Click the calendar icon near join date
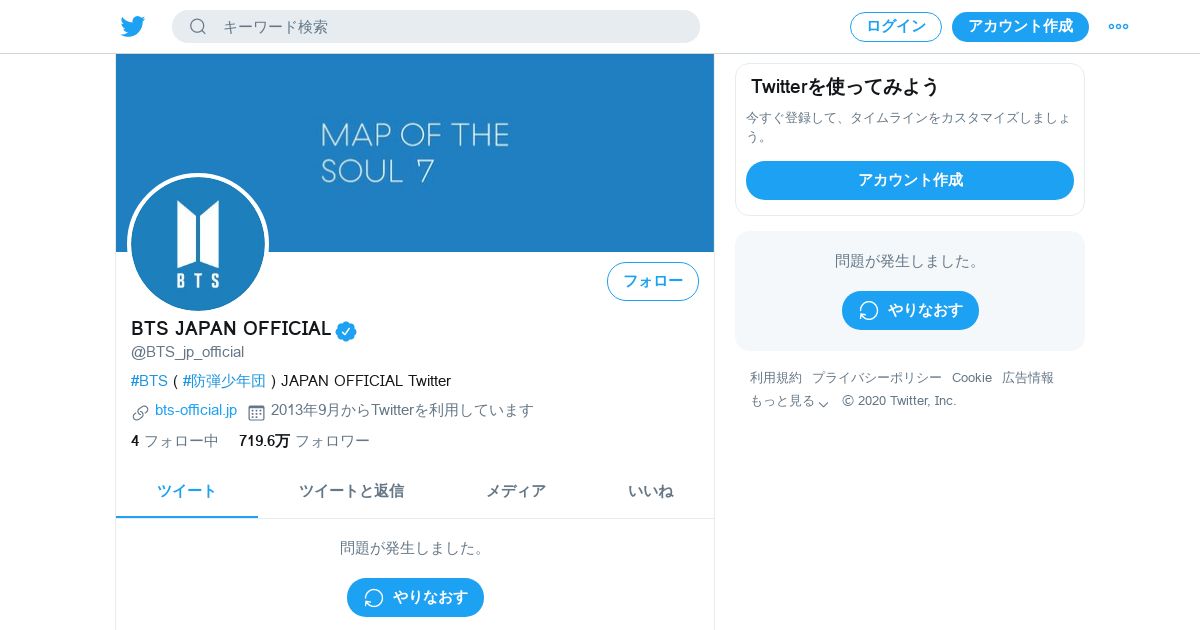Image resolution: width=1200 pixels, height=630 pixels. [256, 412]
